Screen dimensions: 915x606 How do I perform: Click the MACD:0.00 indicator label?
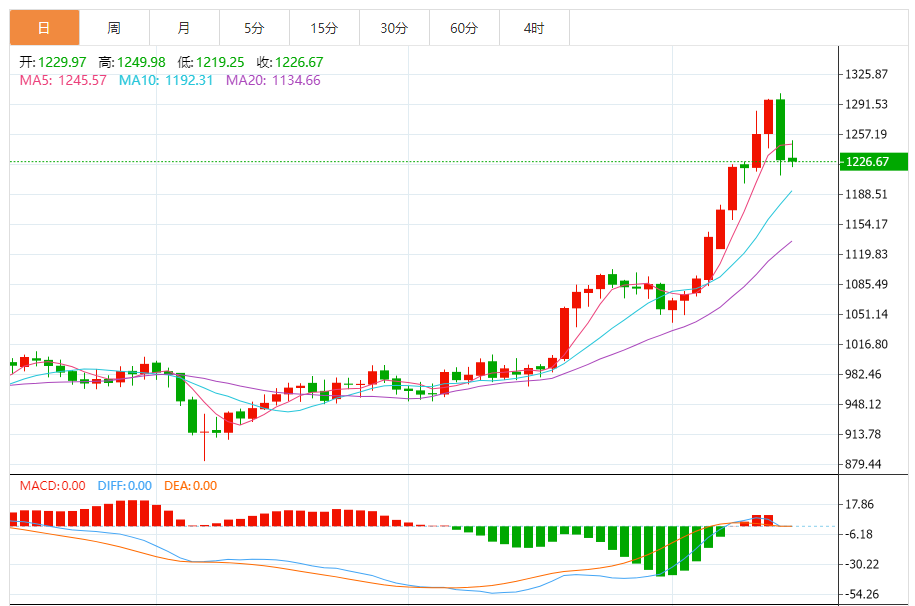(53, 486)
